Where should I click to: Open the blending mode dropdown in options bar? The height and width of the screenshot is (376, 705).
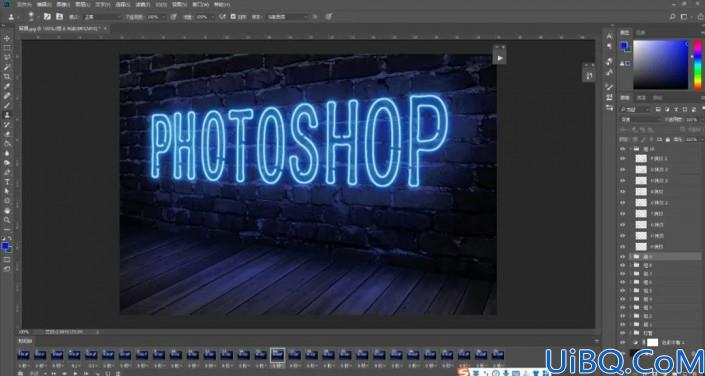coord(103,17)
